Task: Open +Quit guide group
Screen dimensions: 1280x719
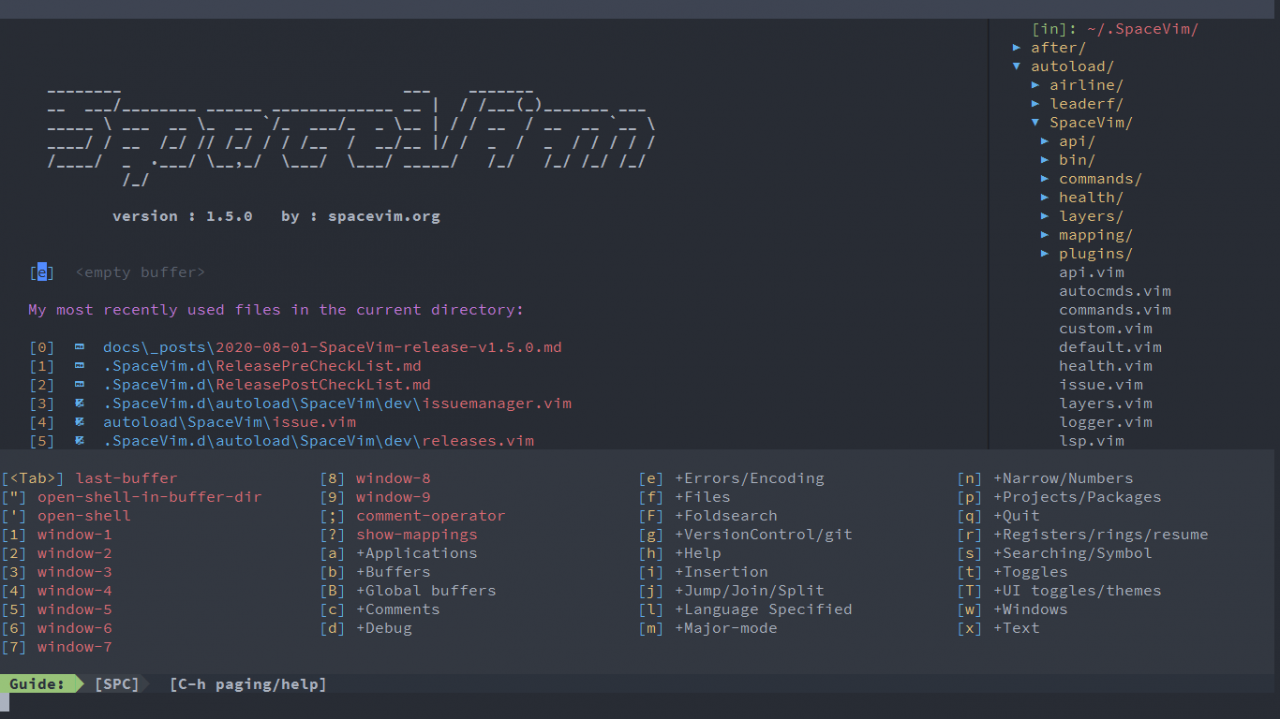Action: point(1017,516)
